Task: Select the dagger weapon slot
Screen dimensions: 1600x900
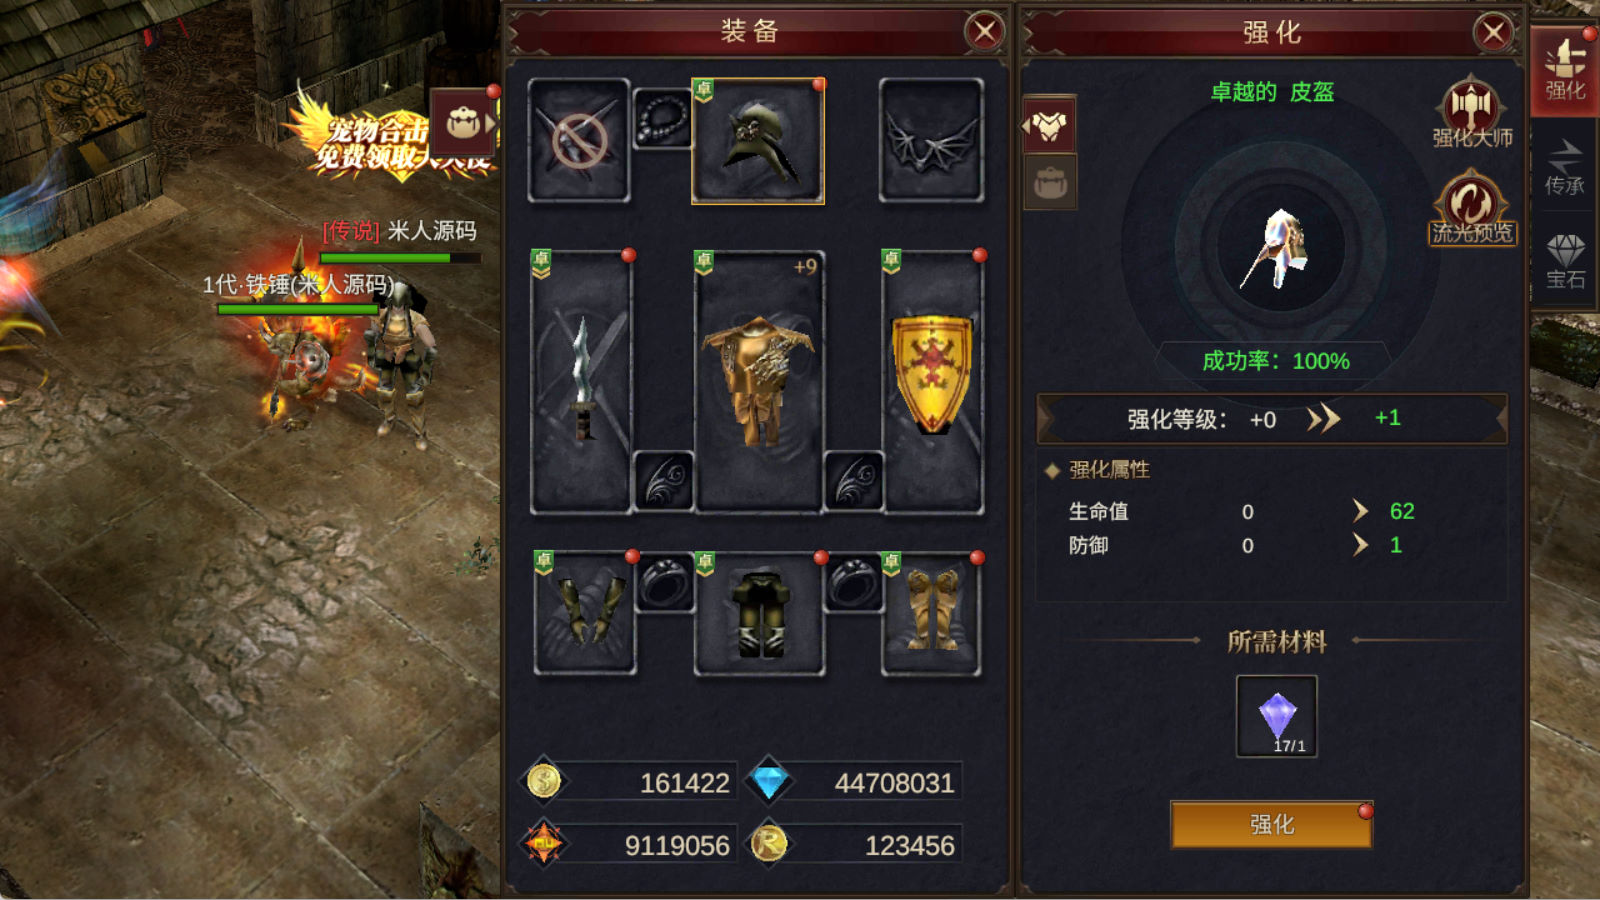Action: pyautogui.click(x=582, y=382)
